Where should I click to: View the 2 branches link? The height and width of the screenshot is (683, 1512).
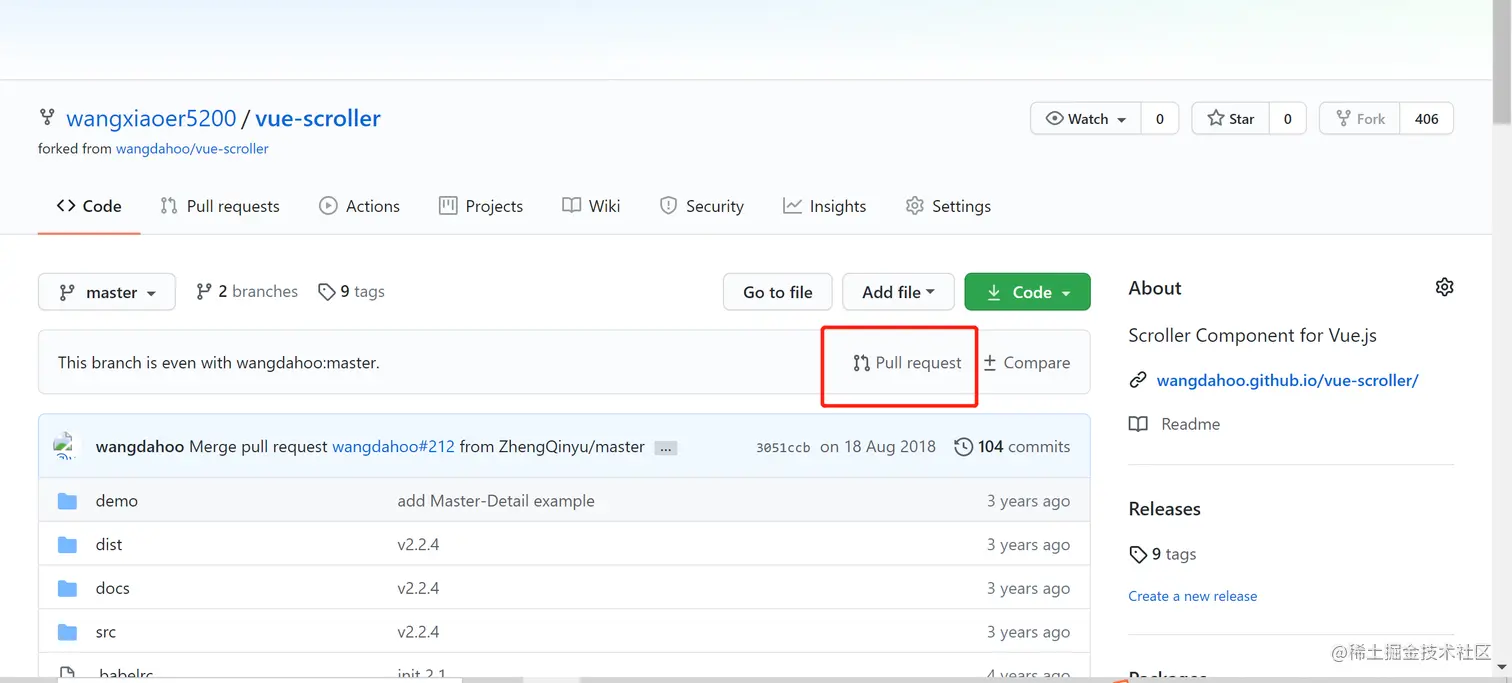247,291
